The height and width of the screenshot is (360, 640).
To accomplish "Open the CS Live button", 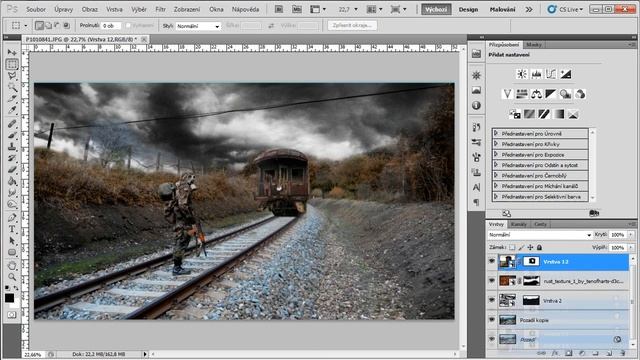I will pos(565,9).
